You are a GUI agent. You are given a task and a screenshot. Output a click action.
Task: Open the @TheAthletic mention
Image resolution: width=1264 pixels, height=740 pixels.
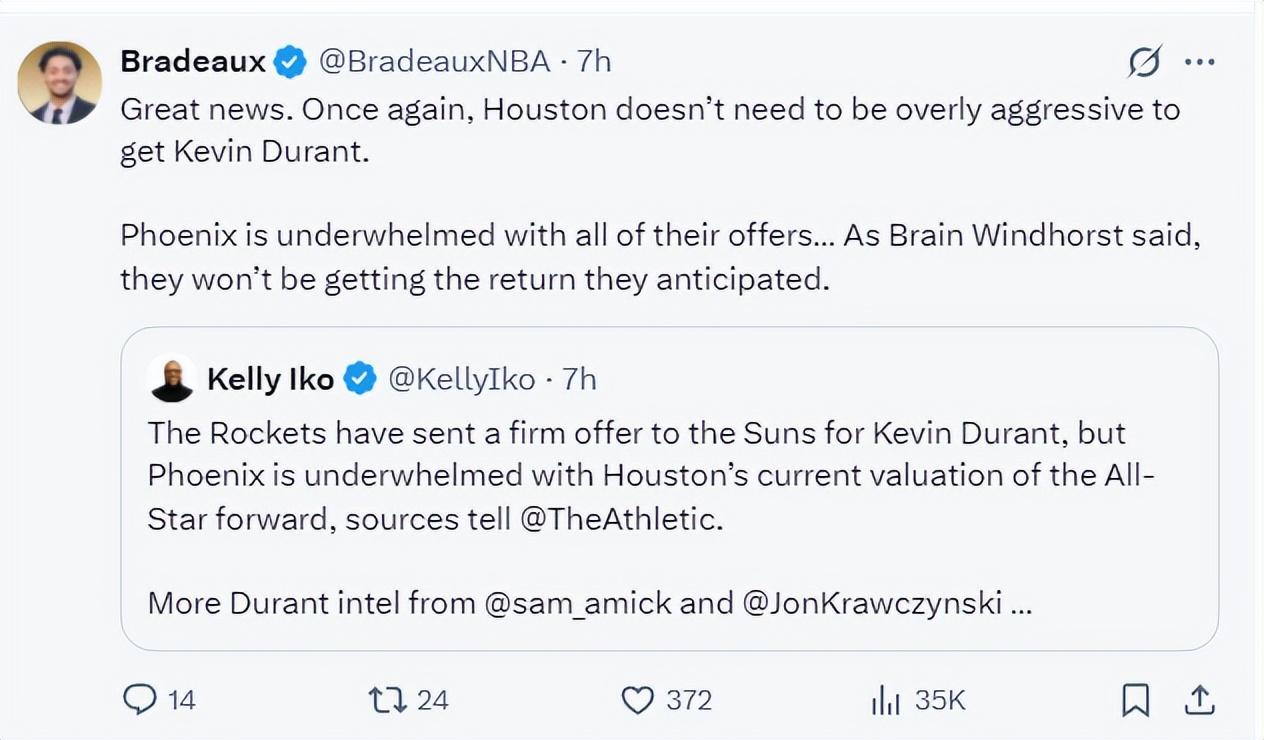[620, 520]
